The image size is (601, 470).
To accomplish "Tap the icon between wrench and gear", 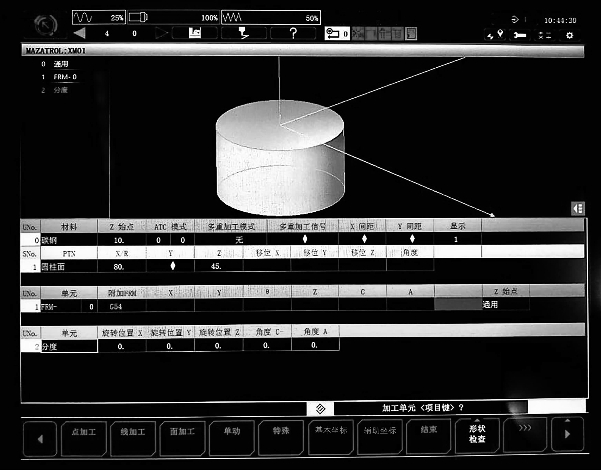I will 545,35.
